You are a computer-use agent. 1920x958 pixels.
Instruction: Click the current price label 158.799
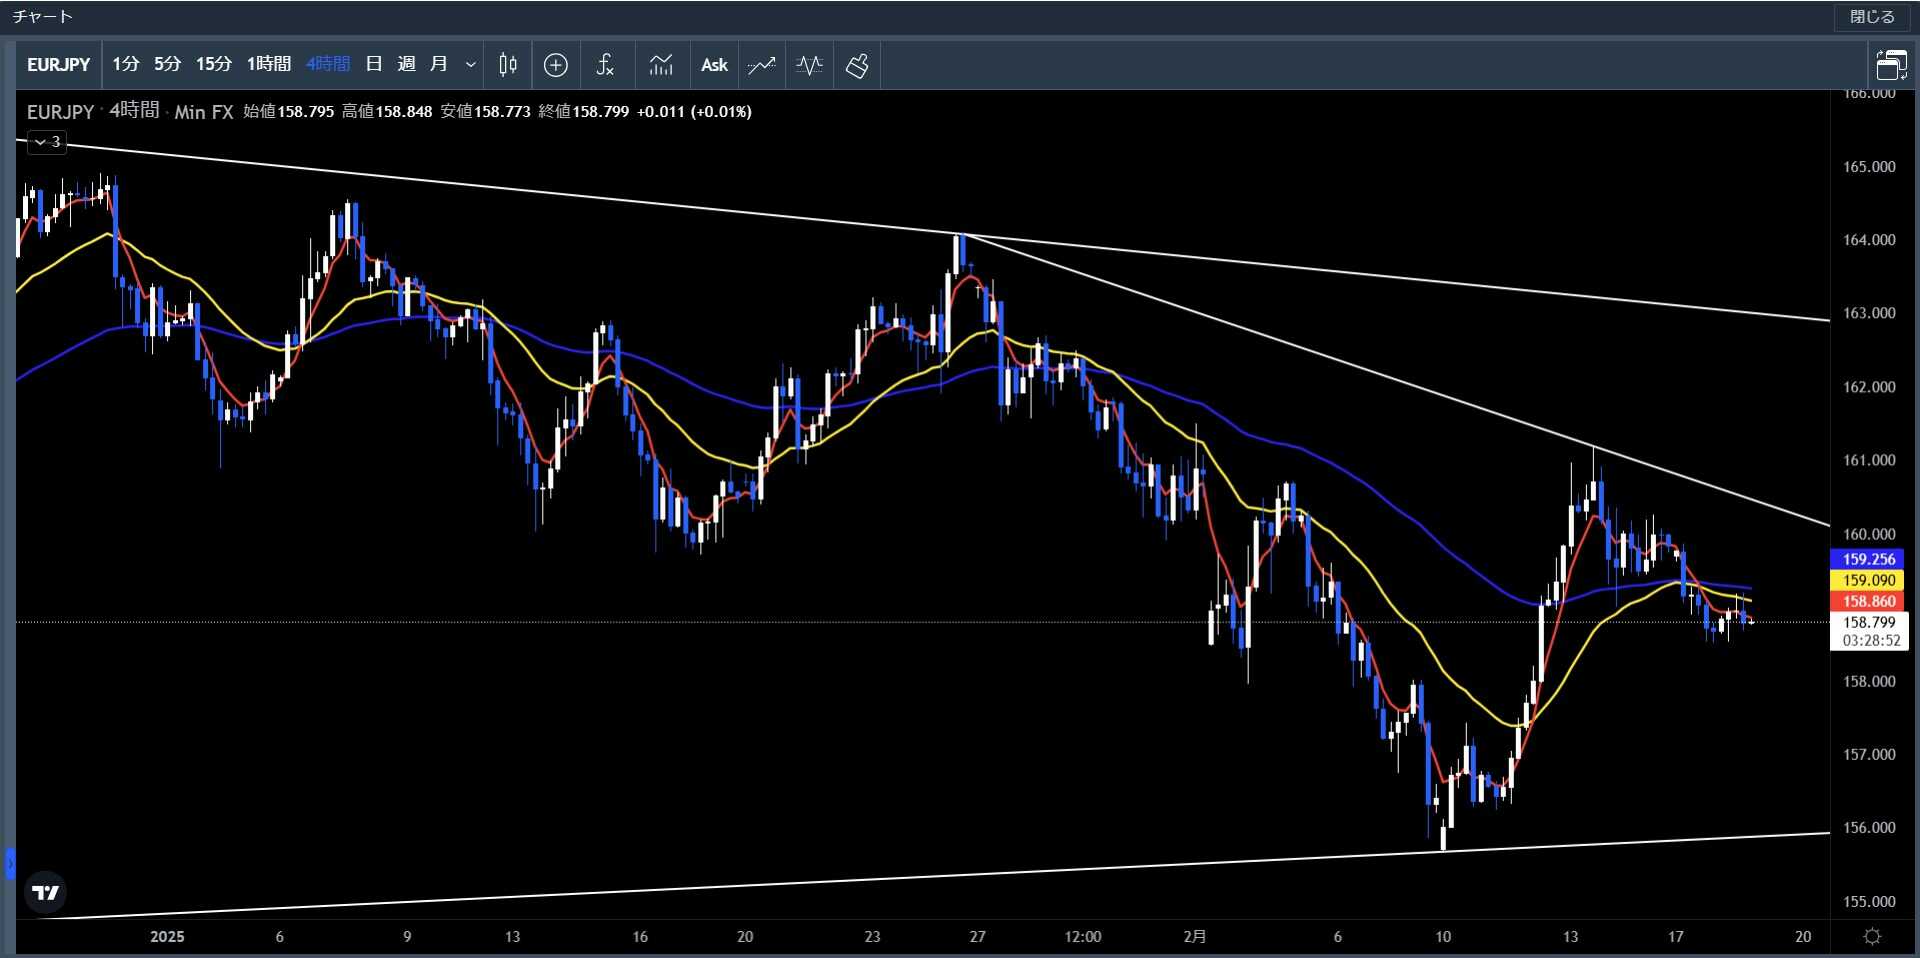pyautogui.click(x=1869, y=622)
